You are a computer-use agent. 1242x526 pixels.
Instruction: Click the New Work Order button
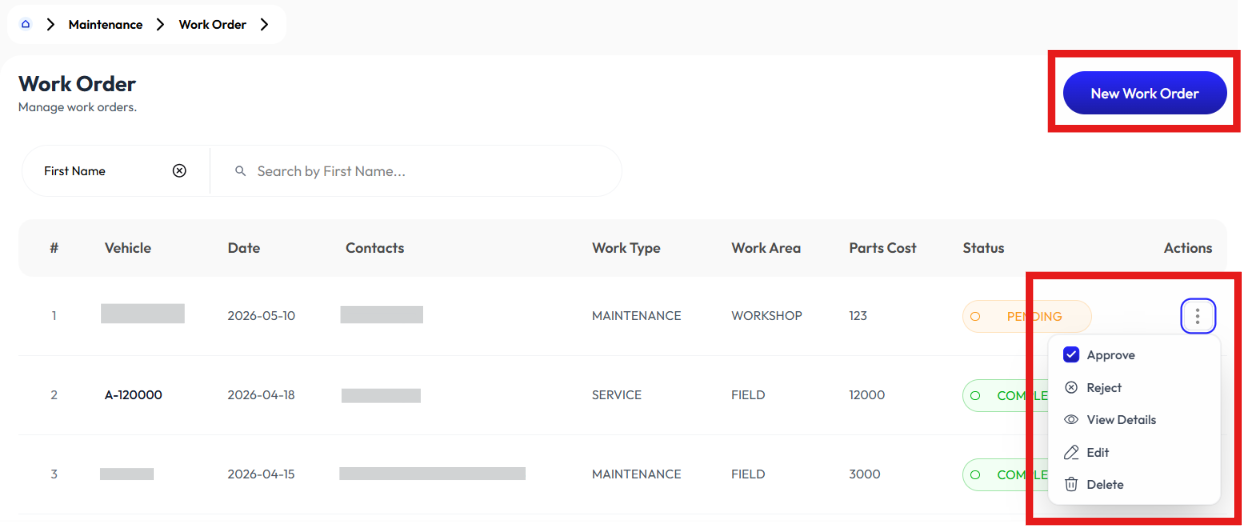click(1144, 93)
